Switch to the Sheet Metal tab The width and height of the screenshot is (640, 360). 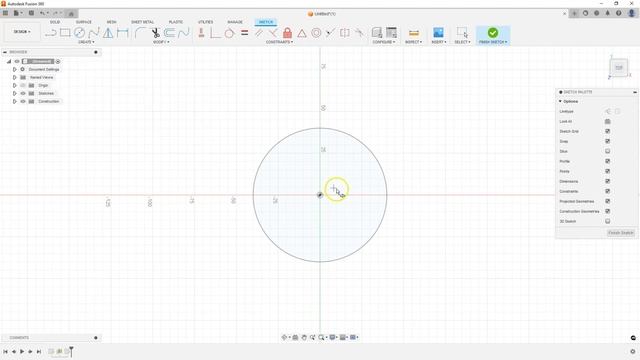pos(142,22)
